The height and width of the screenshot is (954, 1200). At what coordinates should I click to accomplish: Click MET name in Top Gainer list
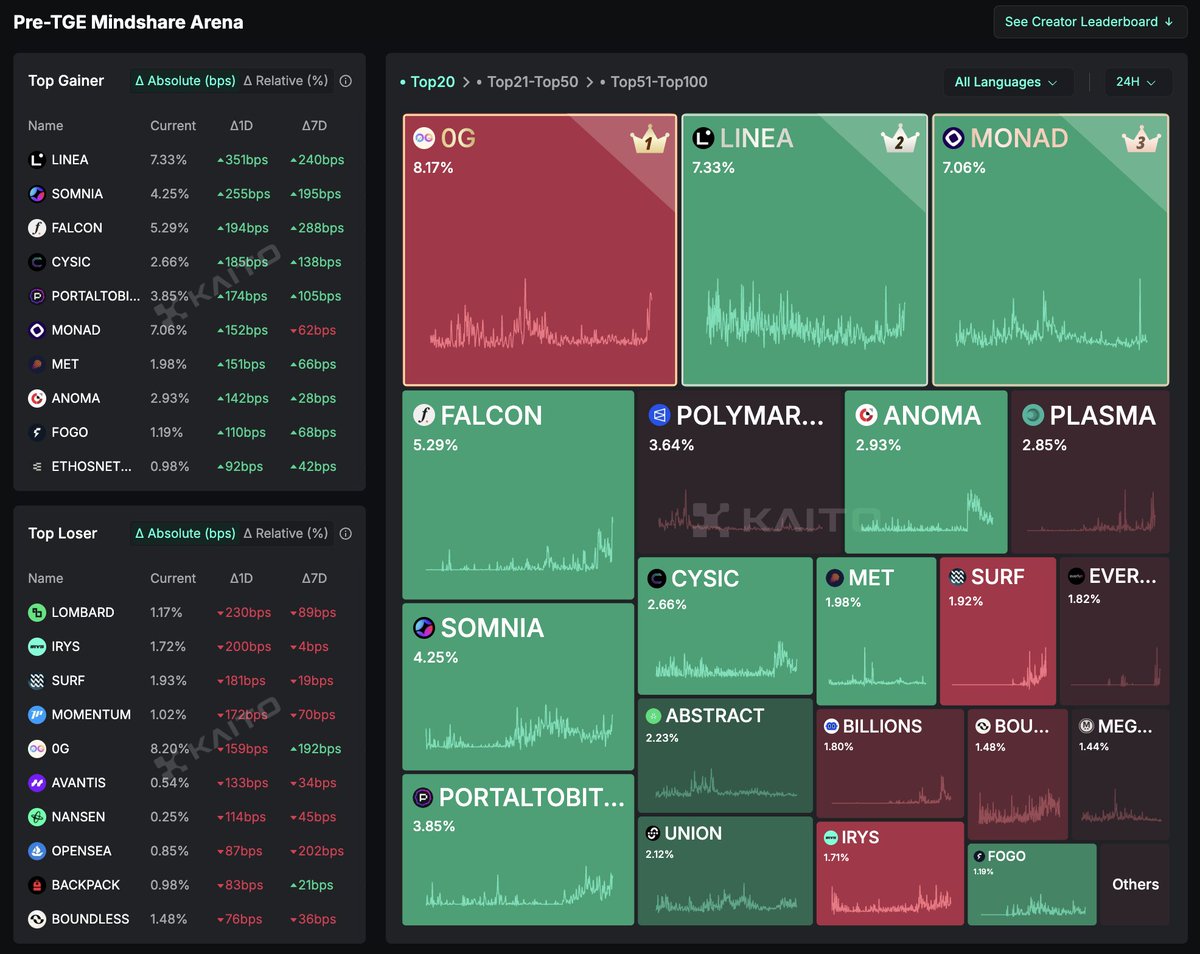point(65,365)
